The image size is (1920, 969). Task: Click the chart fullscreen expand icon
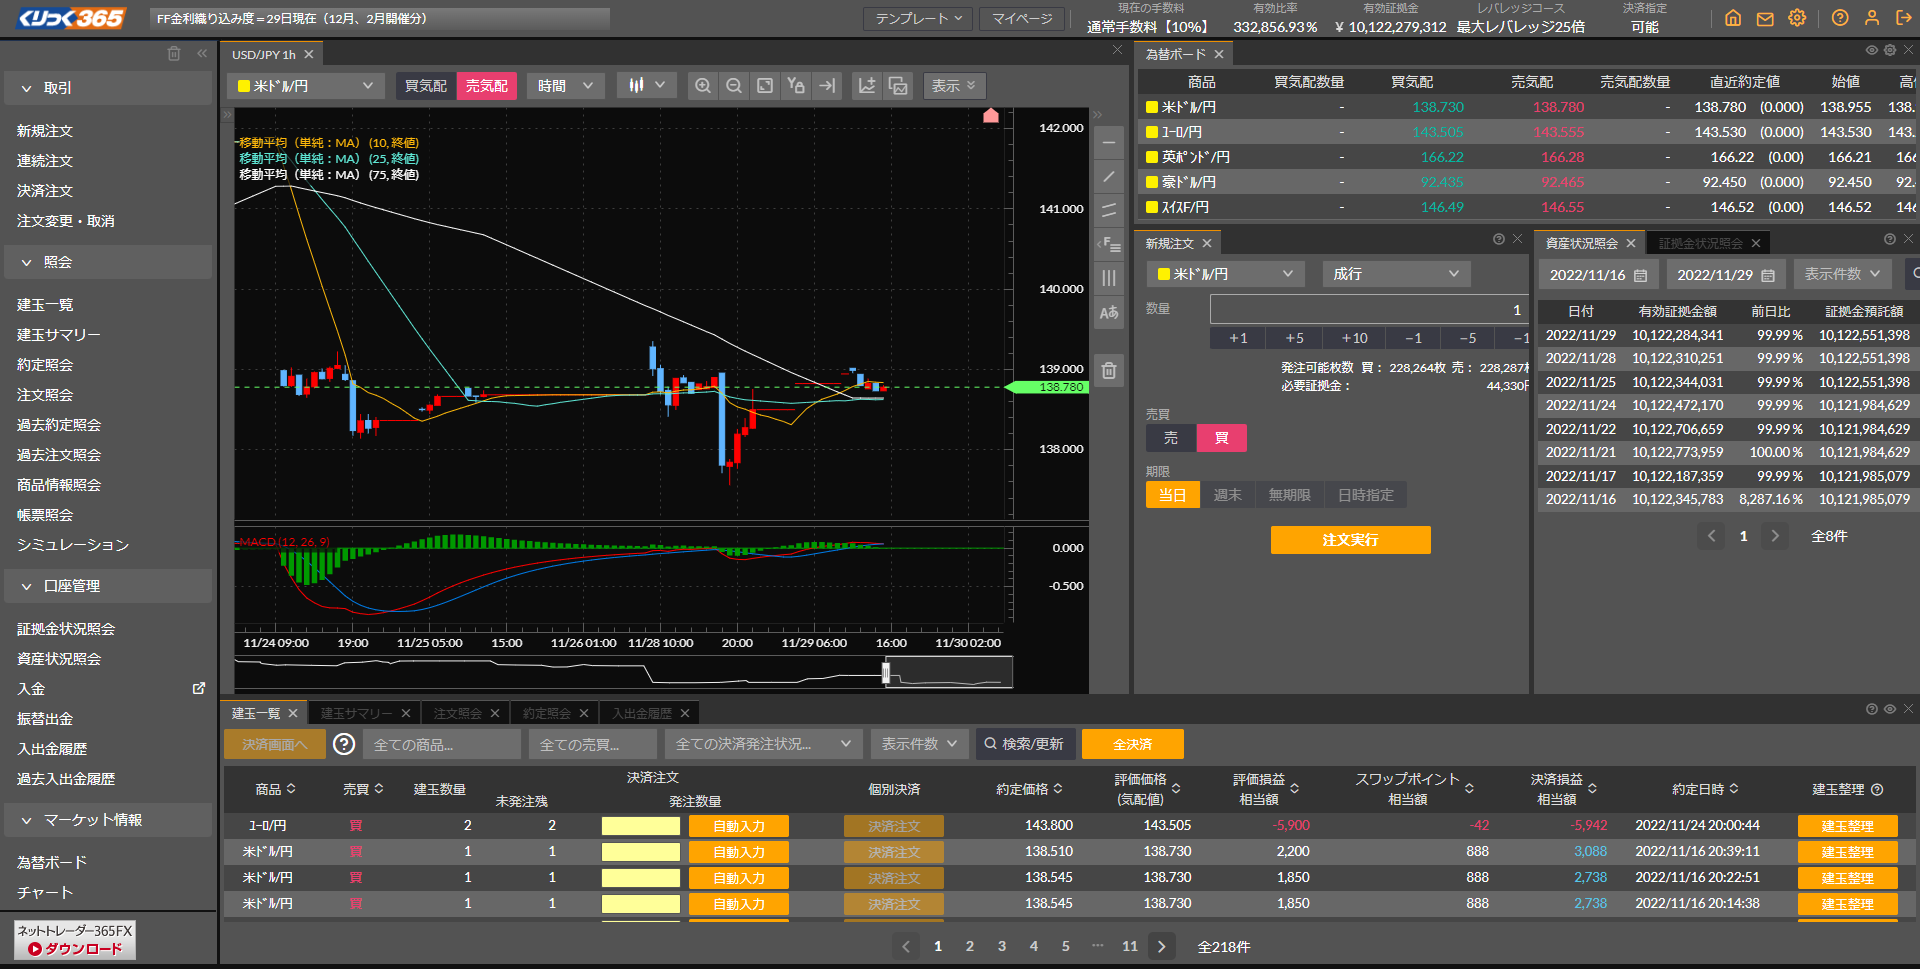pyautogui.click(x=765, y=86)
